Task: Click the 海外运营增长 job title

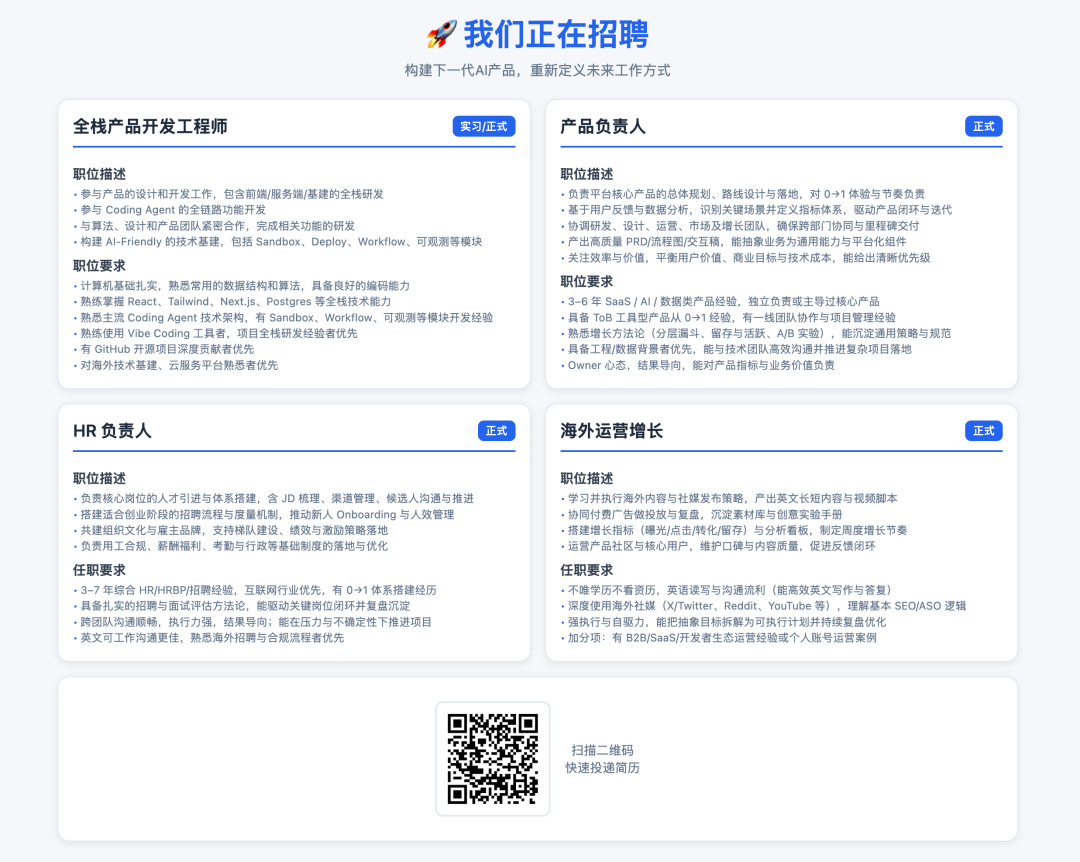Action: pyautogui.click(x=612, y=431)
